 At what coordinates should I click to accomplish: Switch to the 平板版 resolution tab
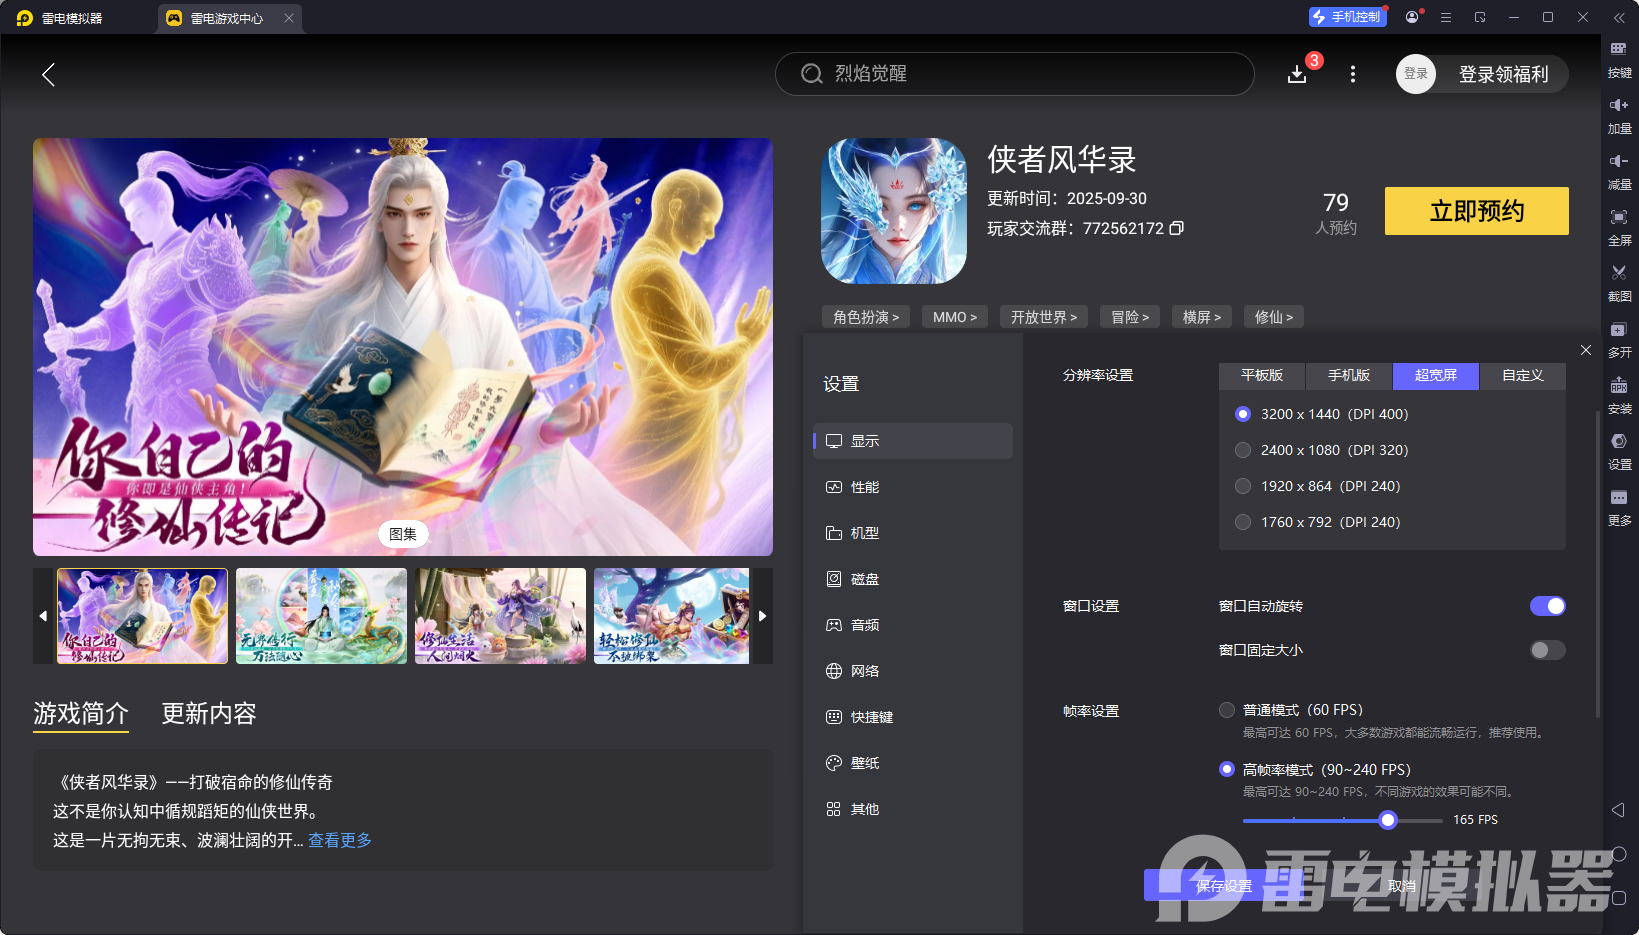pos(1261,375)
